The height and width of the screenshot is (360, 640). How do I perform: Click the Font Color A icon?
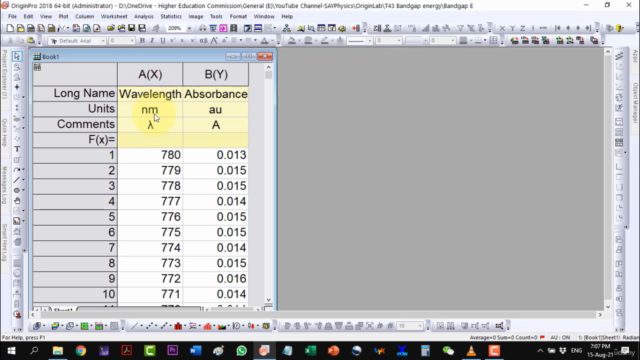pyautogui.click(x=264, y=41)
